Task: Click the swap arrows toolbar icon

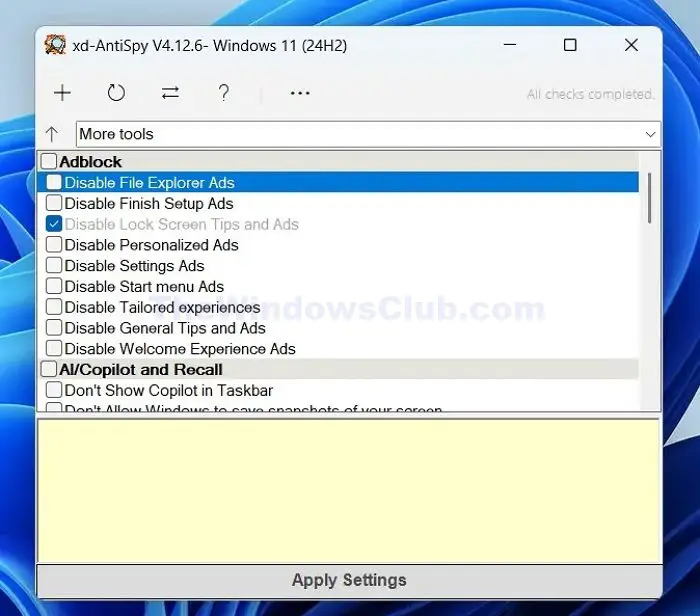Action: [x=170, y=93]
